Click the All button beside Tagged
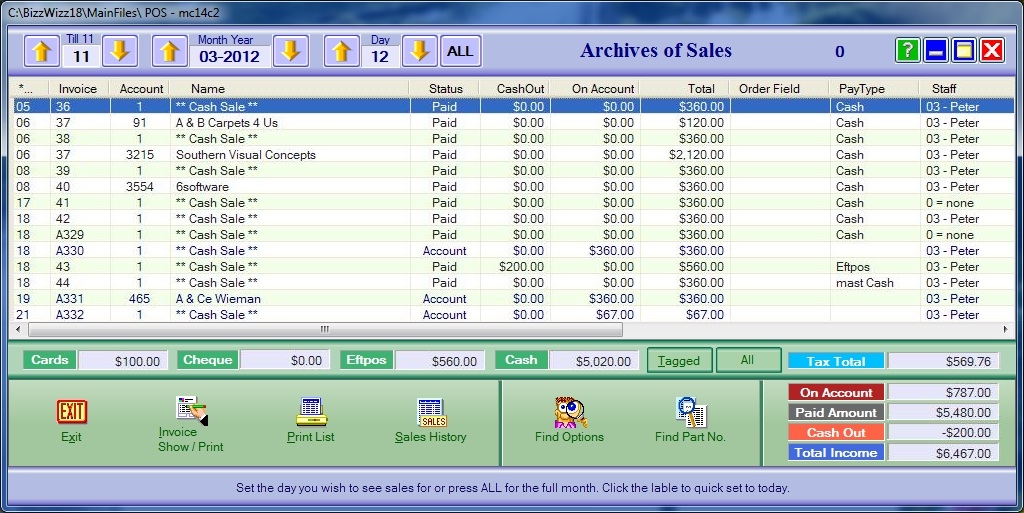 748,360
